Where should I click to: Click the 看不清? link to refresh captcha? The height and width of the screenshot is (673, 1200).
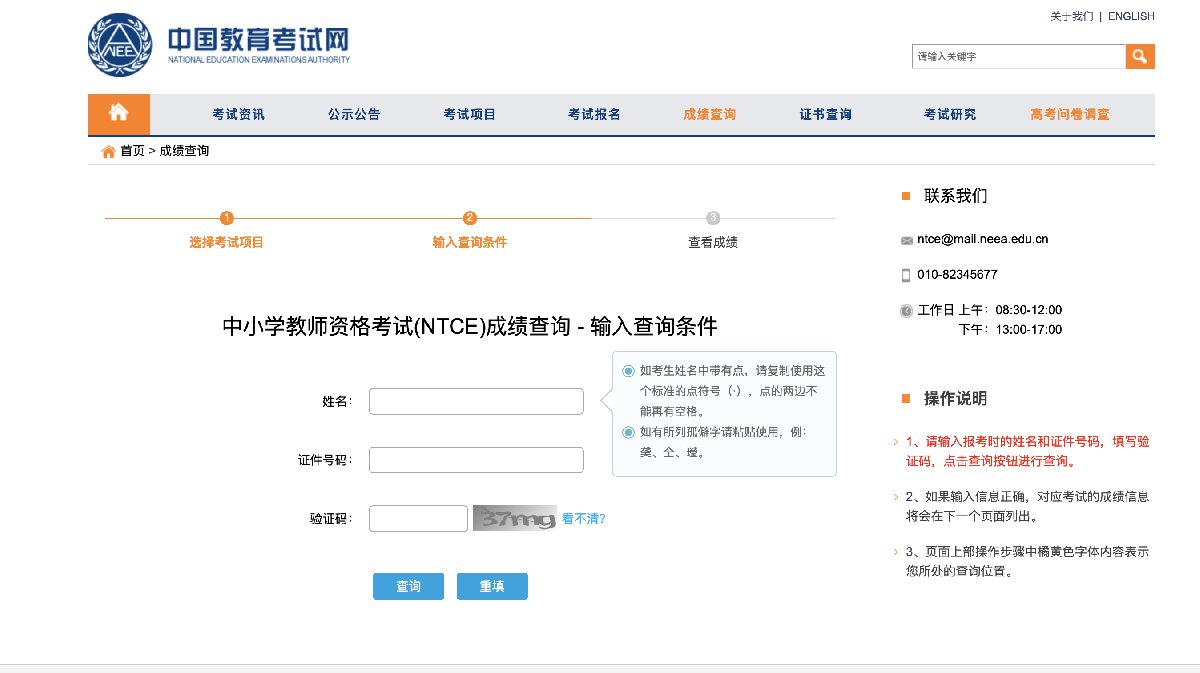tap(583, 519)
